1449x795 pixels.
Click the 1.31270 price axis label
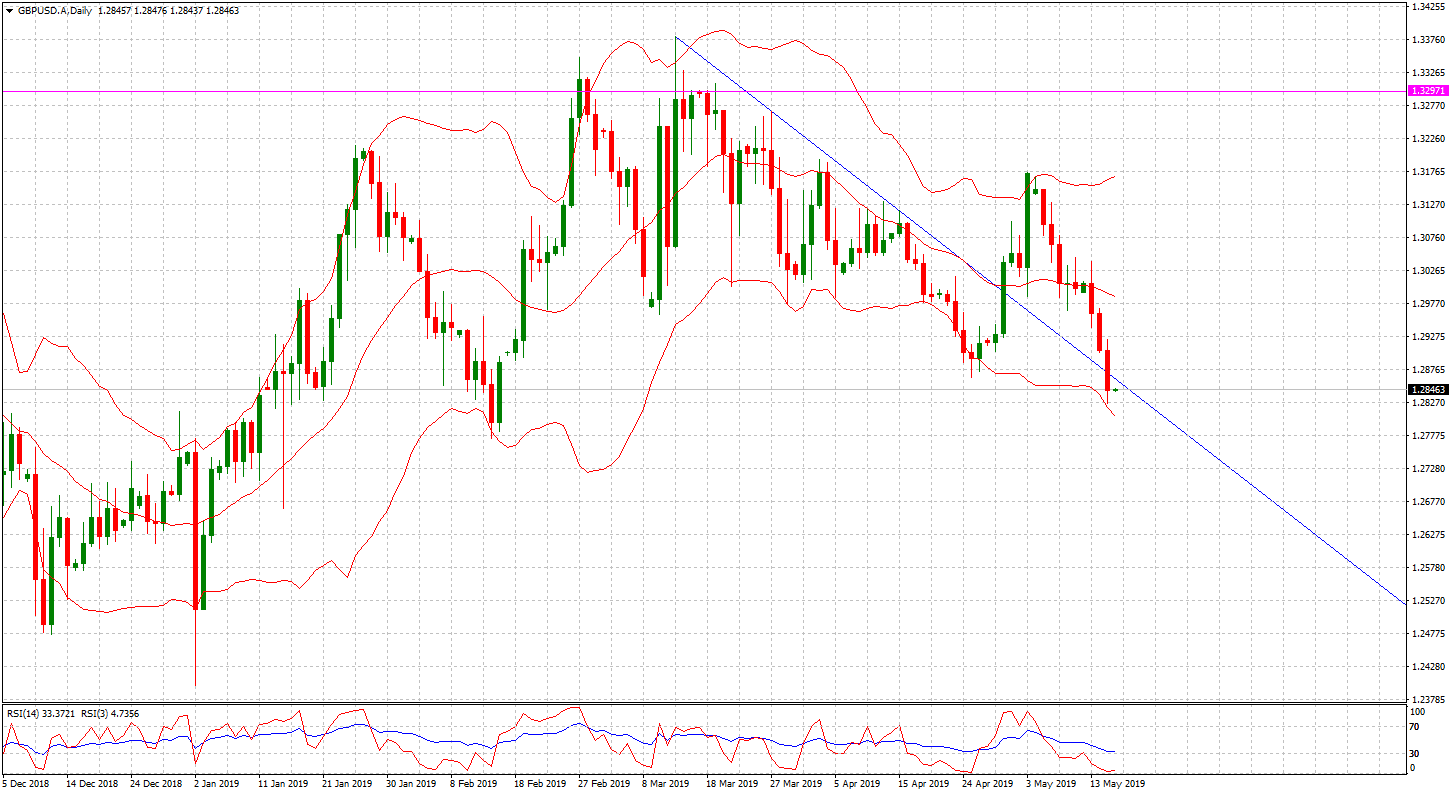click(x=1427, y=205)
